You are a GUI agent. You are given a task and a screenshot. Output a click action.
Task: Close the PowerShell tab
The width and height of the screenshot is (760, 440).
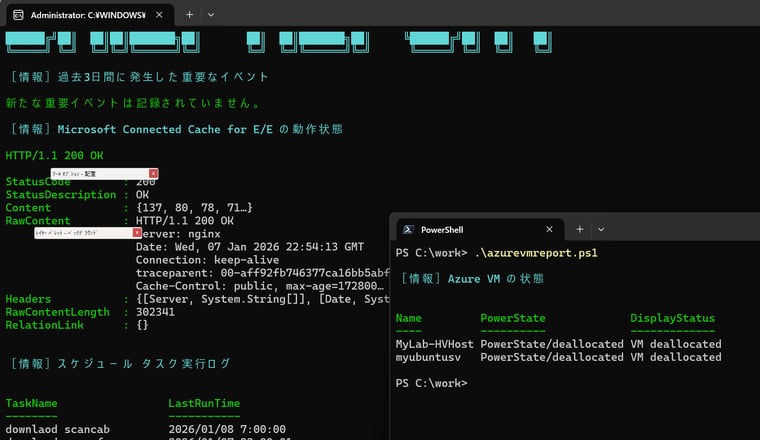point(549,230)
